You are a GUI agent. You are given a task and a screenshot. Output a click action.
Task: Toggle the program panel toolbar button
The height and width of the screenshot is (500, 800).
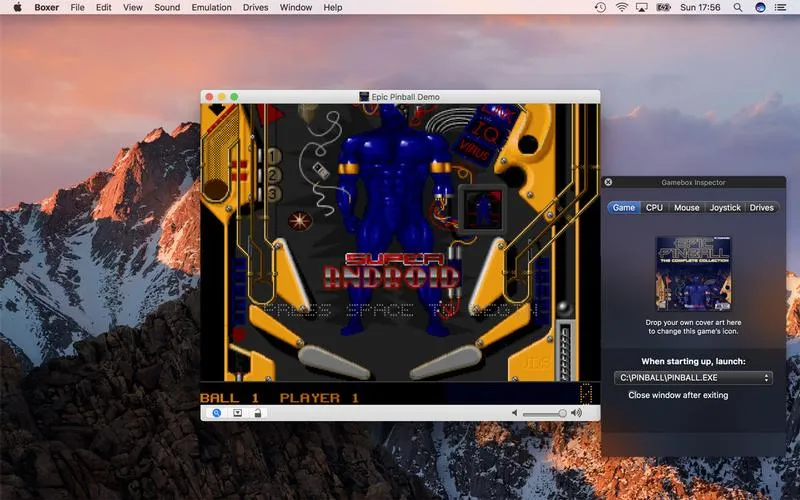237,413
